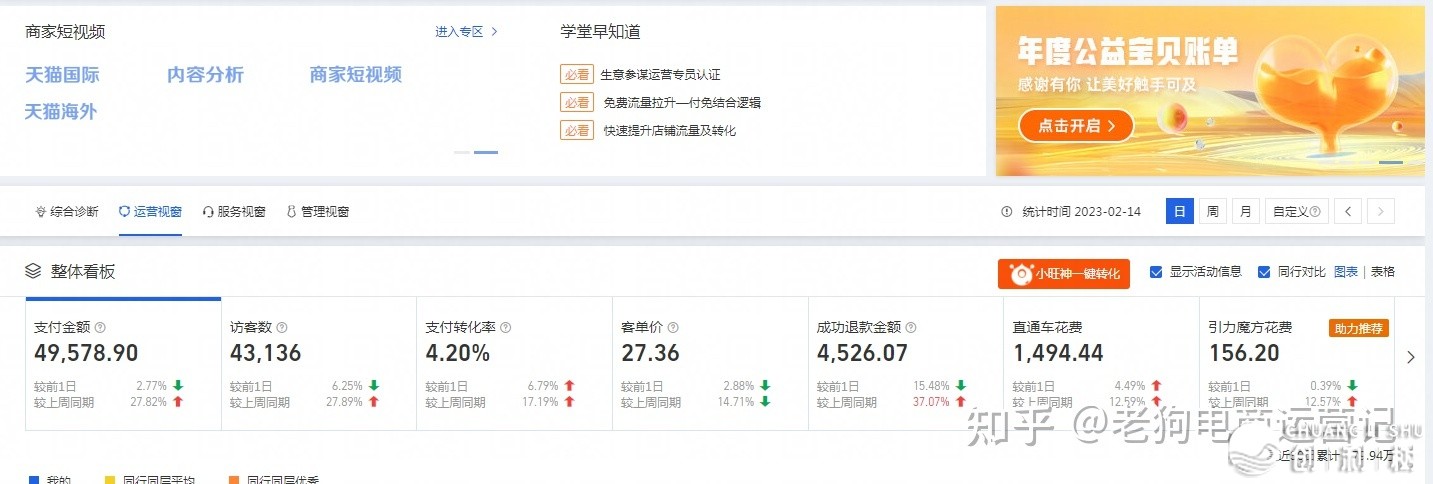Go to previous date with left arrow
1433x484 pixels.
point(1348,212)
